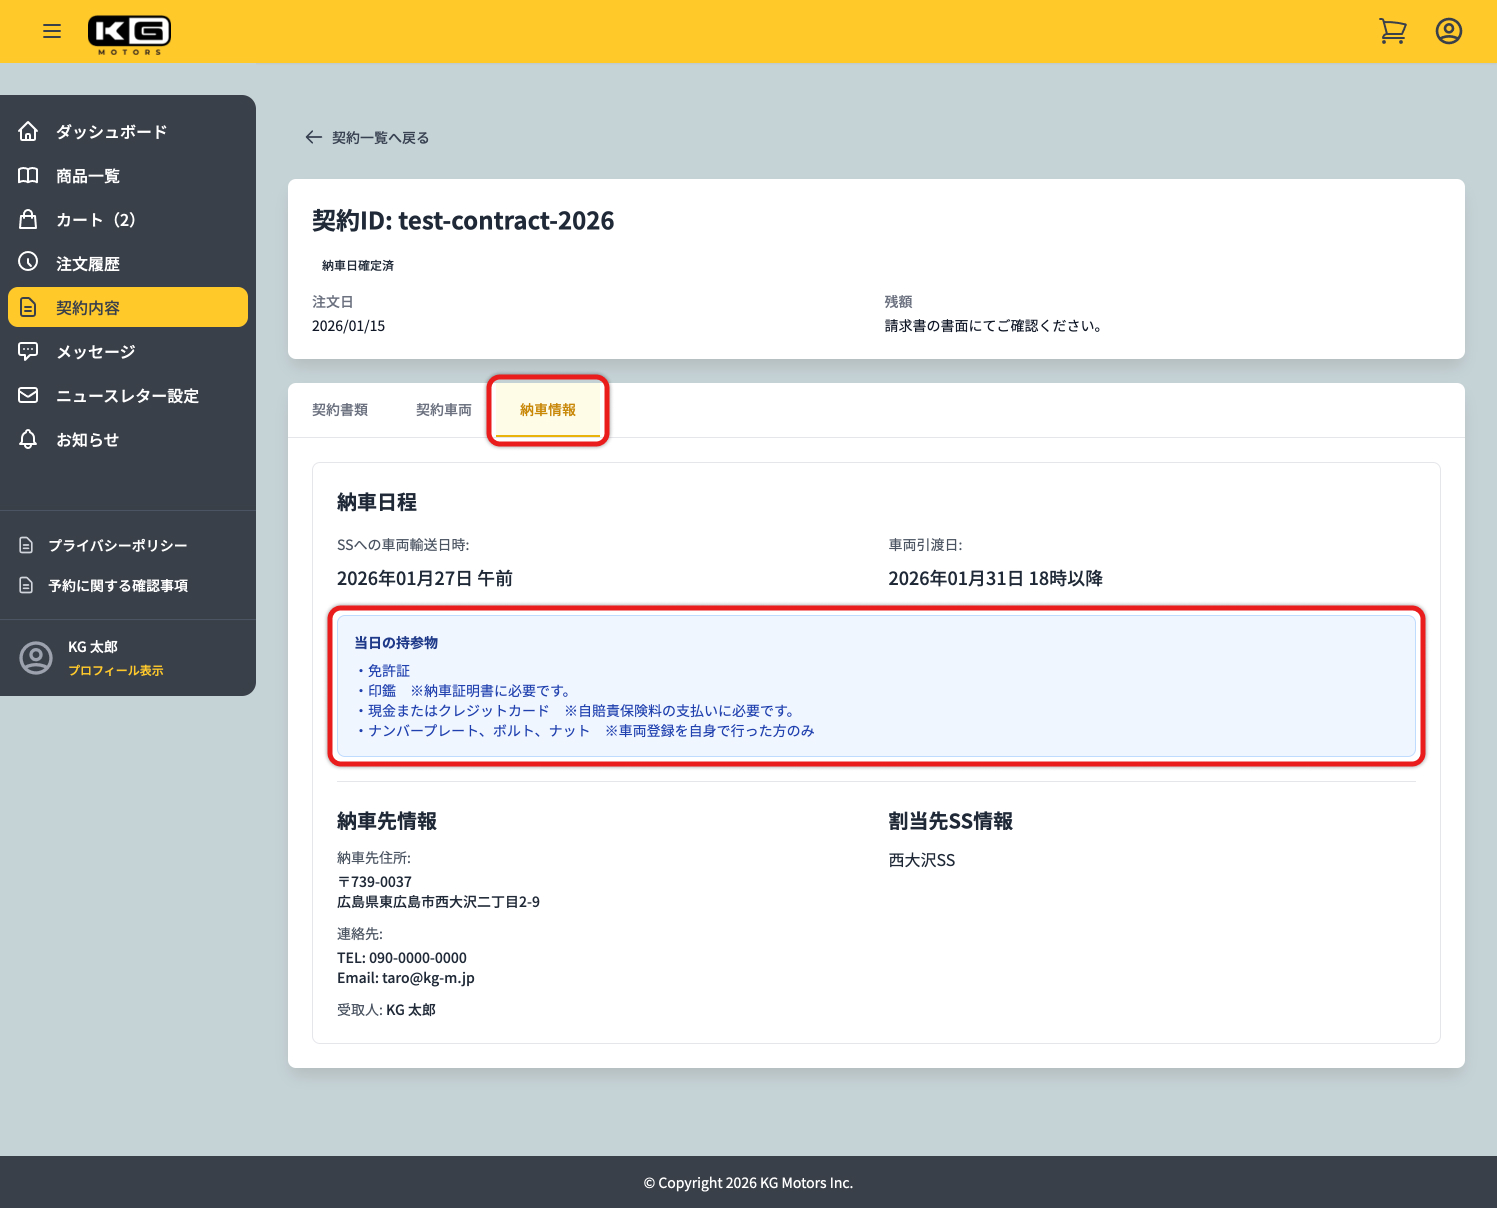1497x1208 pixels.
Task: Click the clock icon for 注文履歴
Action: [28, 263]
